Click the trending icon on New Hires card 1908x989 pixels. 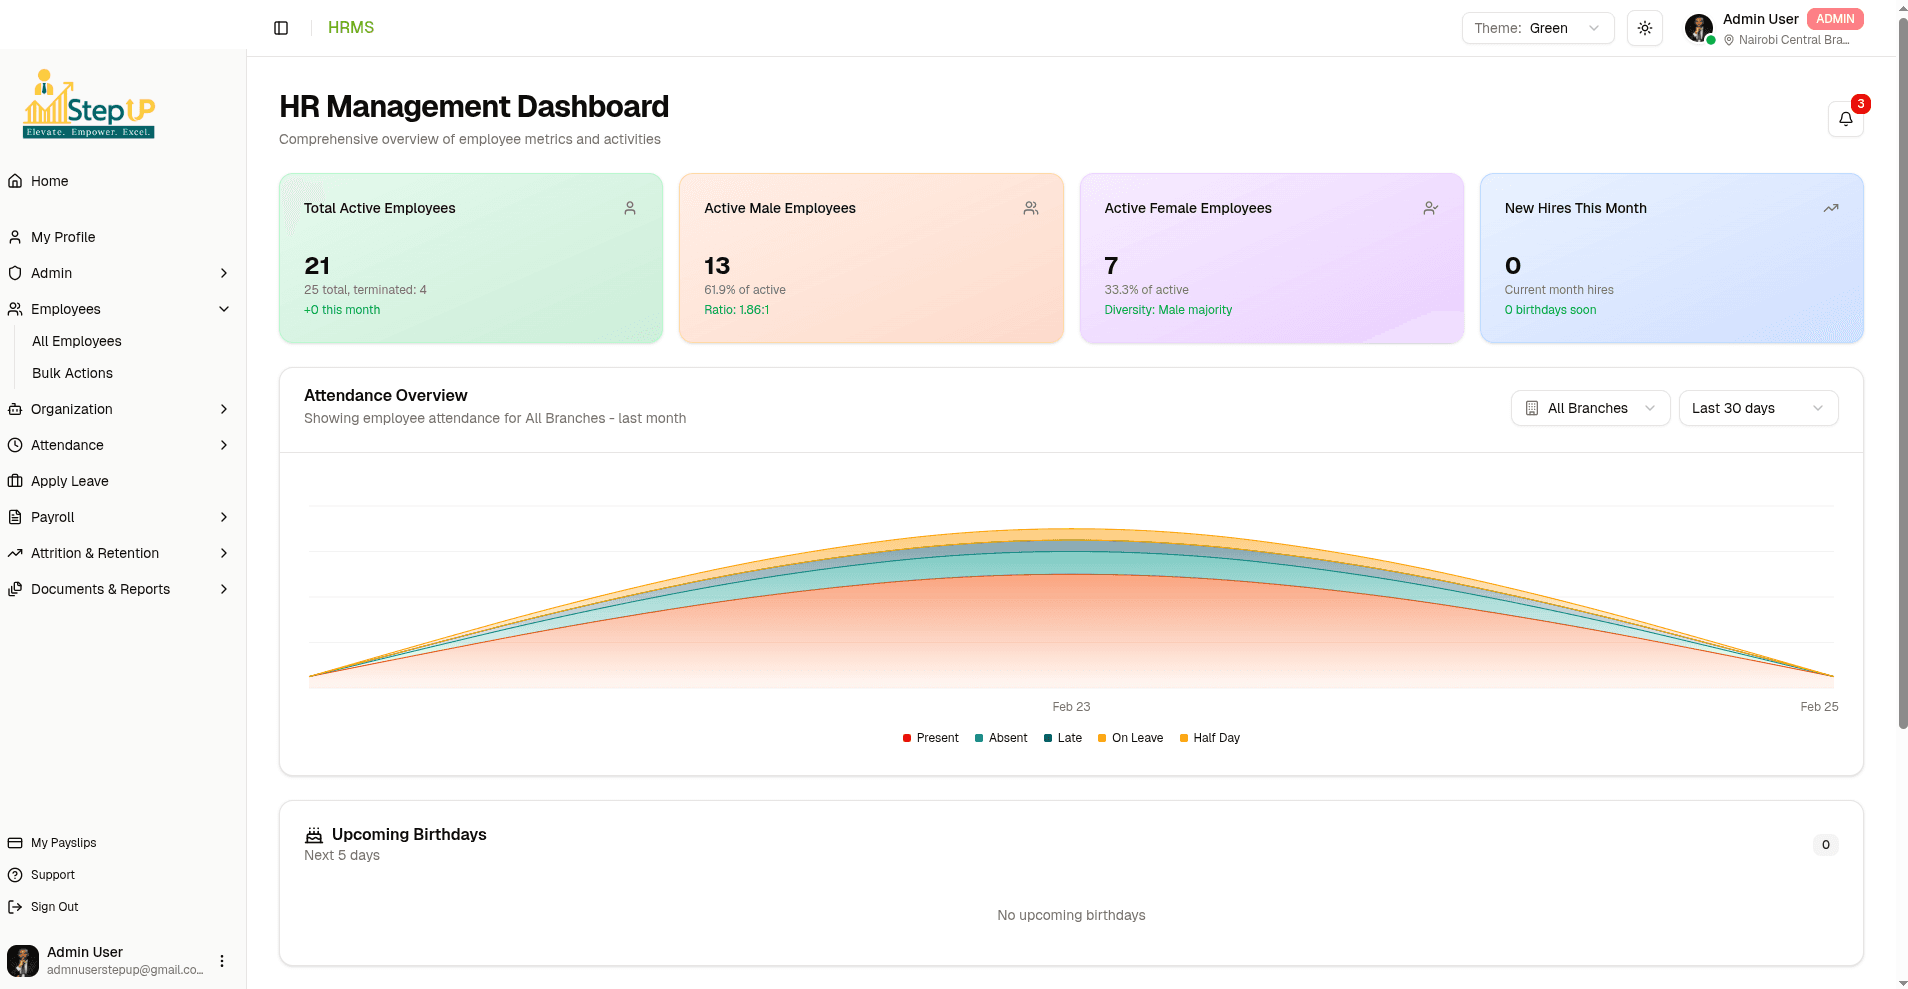(x=1831, y=208)
